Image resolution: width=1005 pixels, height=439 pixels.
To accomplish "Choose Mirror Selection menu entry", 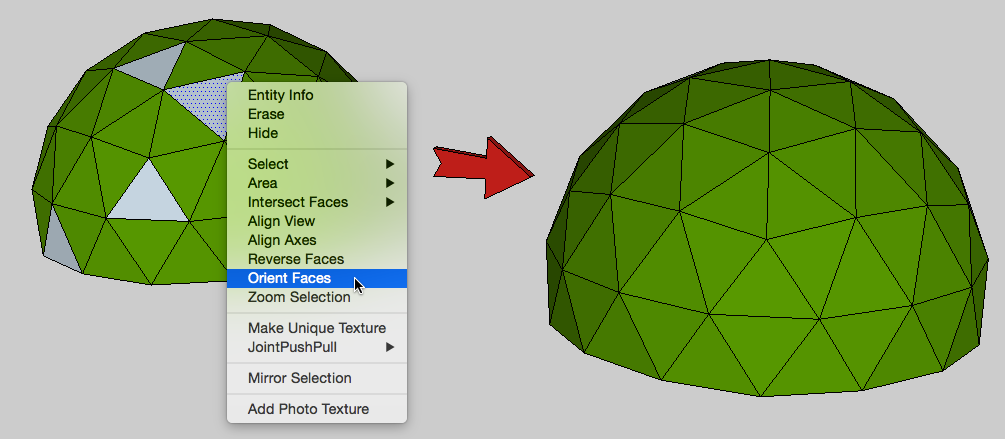I will (317, 378).
